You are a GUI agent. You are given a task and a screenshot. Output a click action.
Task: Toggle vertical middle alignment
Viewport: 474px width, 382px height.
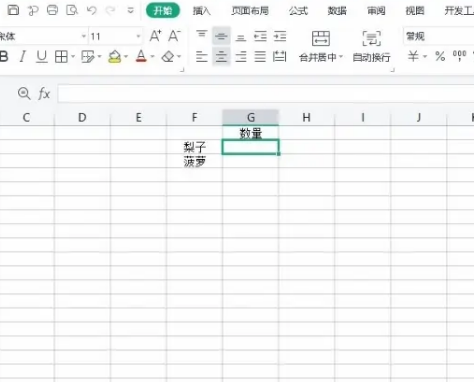coord(221,36)
